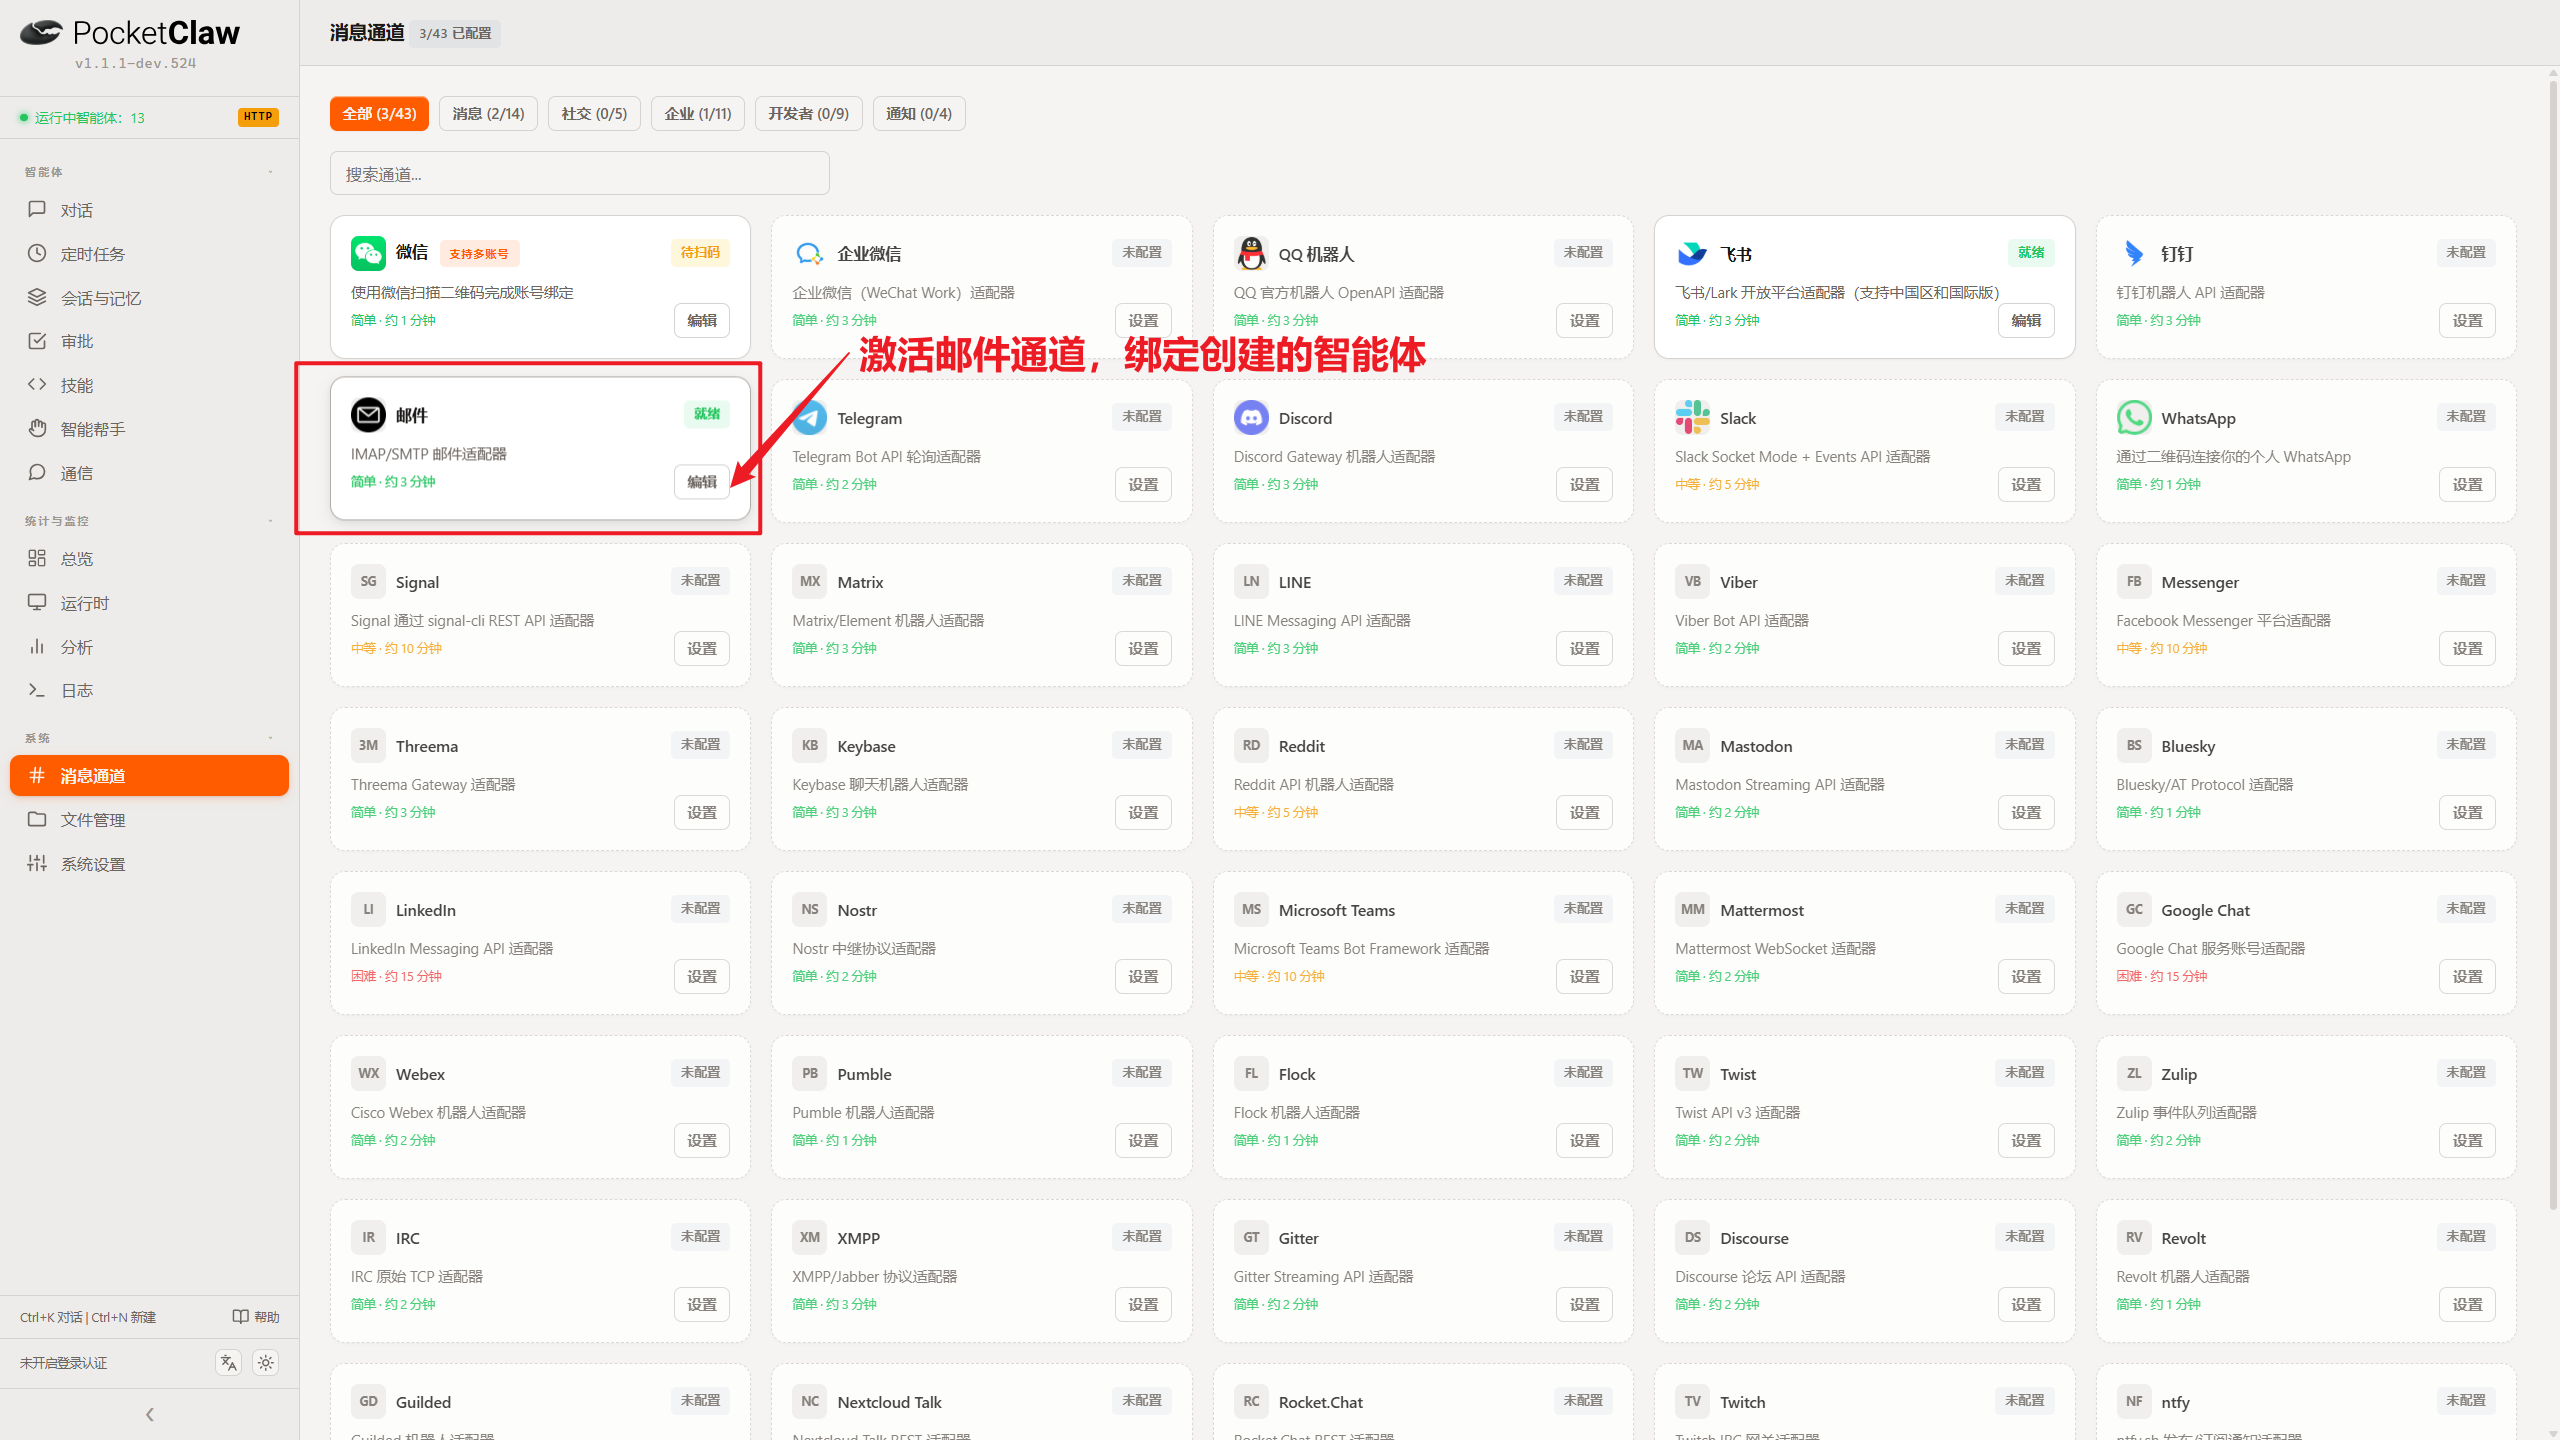Click the 支持多账号 tag

[x=479, y=254]
